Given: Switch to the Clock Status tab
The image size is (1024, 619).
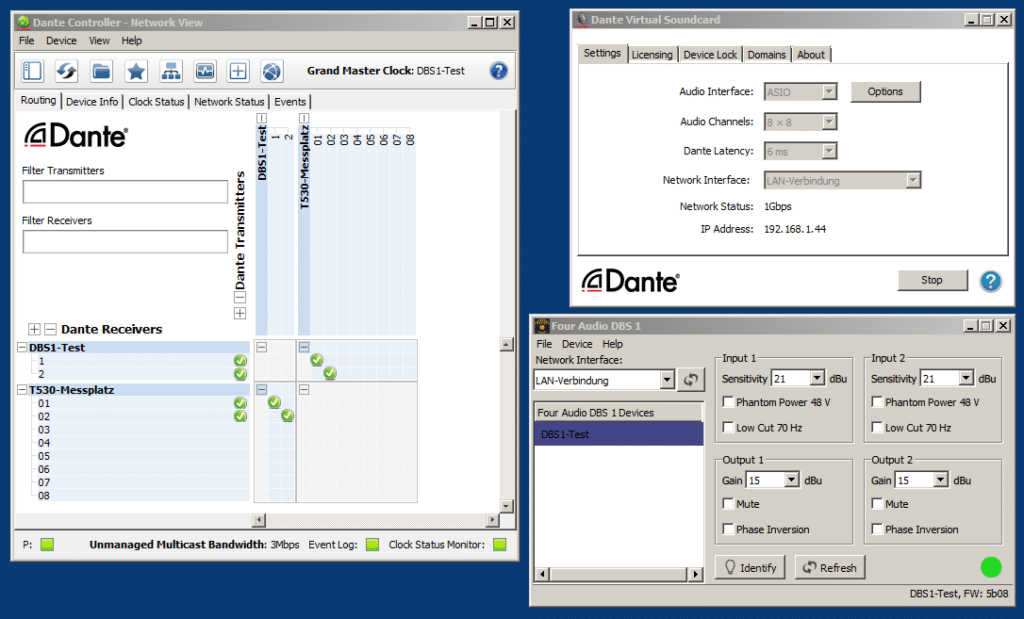Looking at the screenshot, I should 156,102.
